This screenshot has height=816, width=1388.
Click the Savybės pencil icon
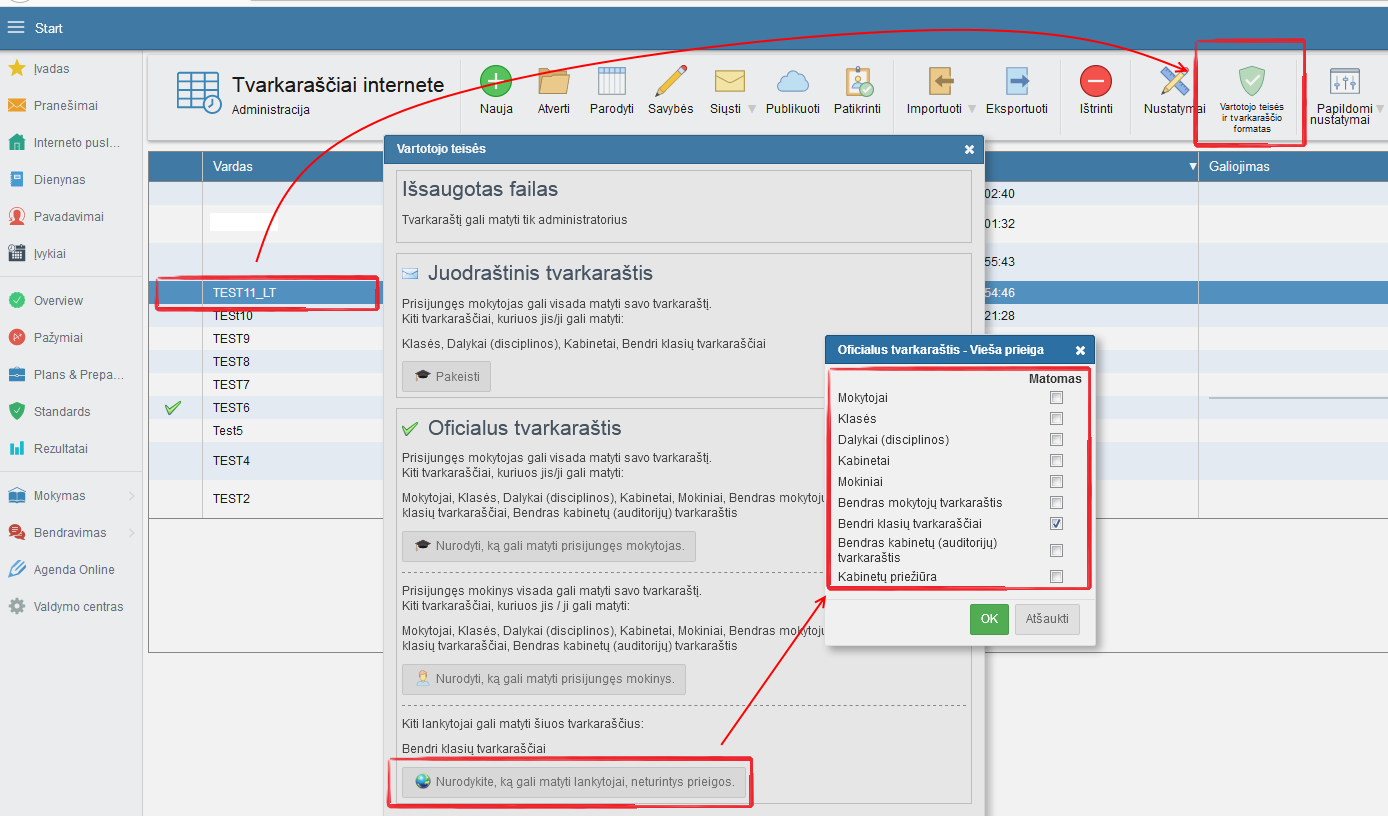coord(670,82)
